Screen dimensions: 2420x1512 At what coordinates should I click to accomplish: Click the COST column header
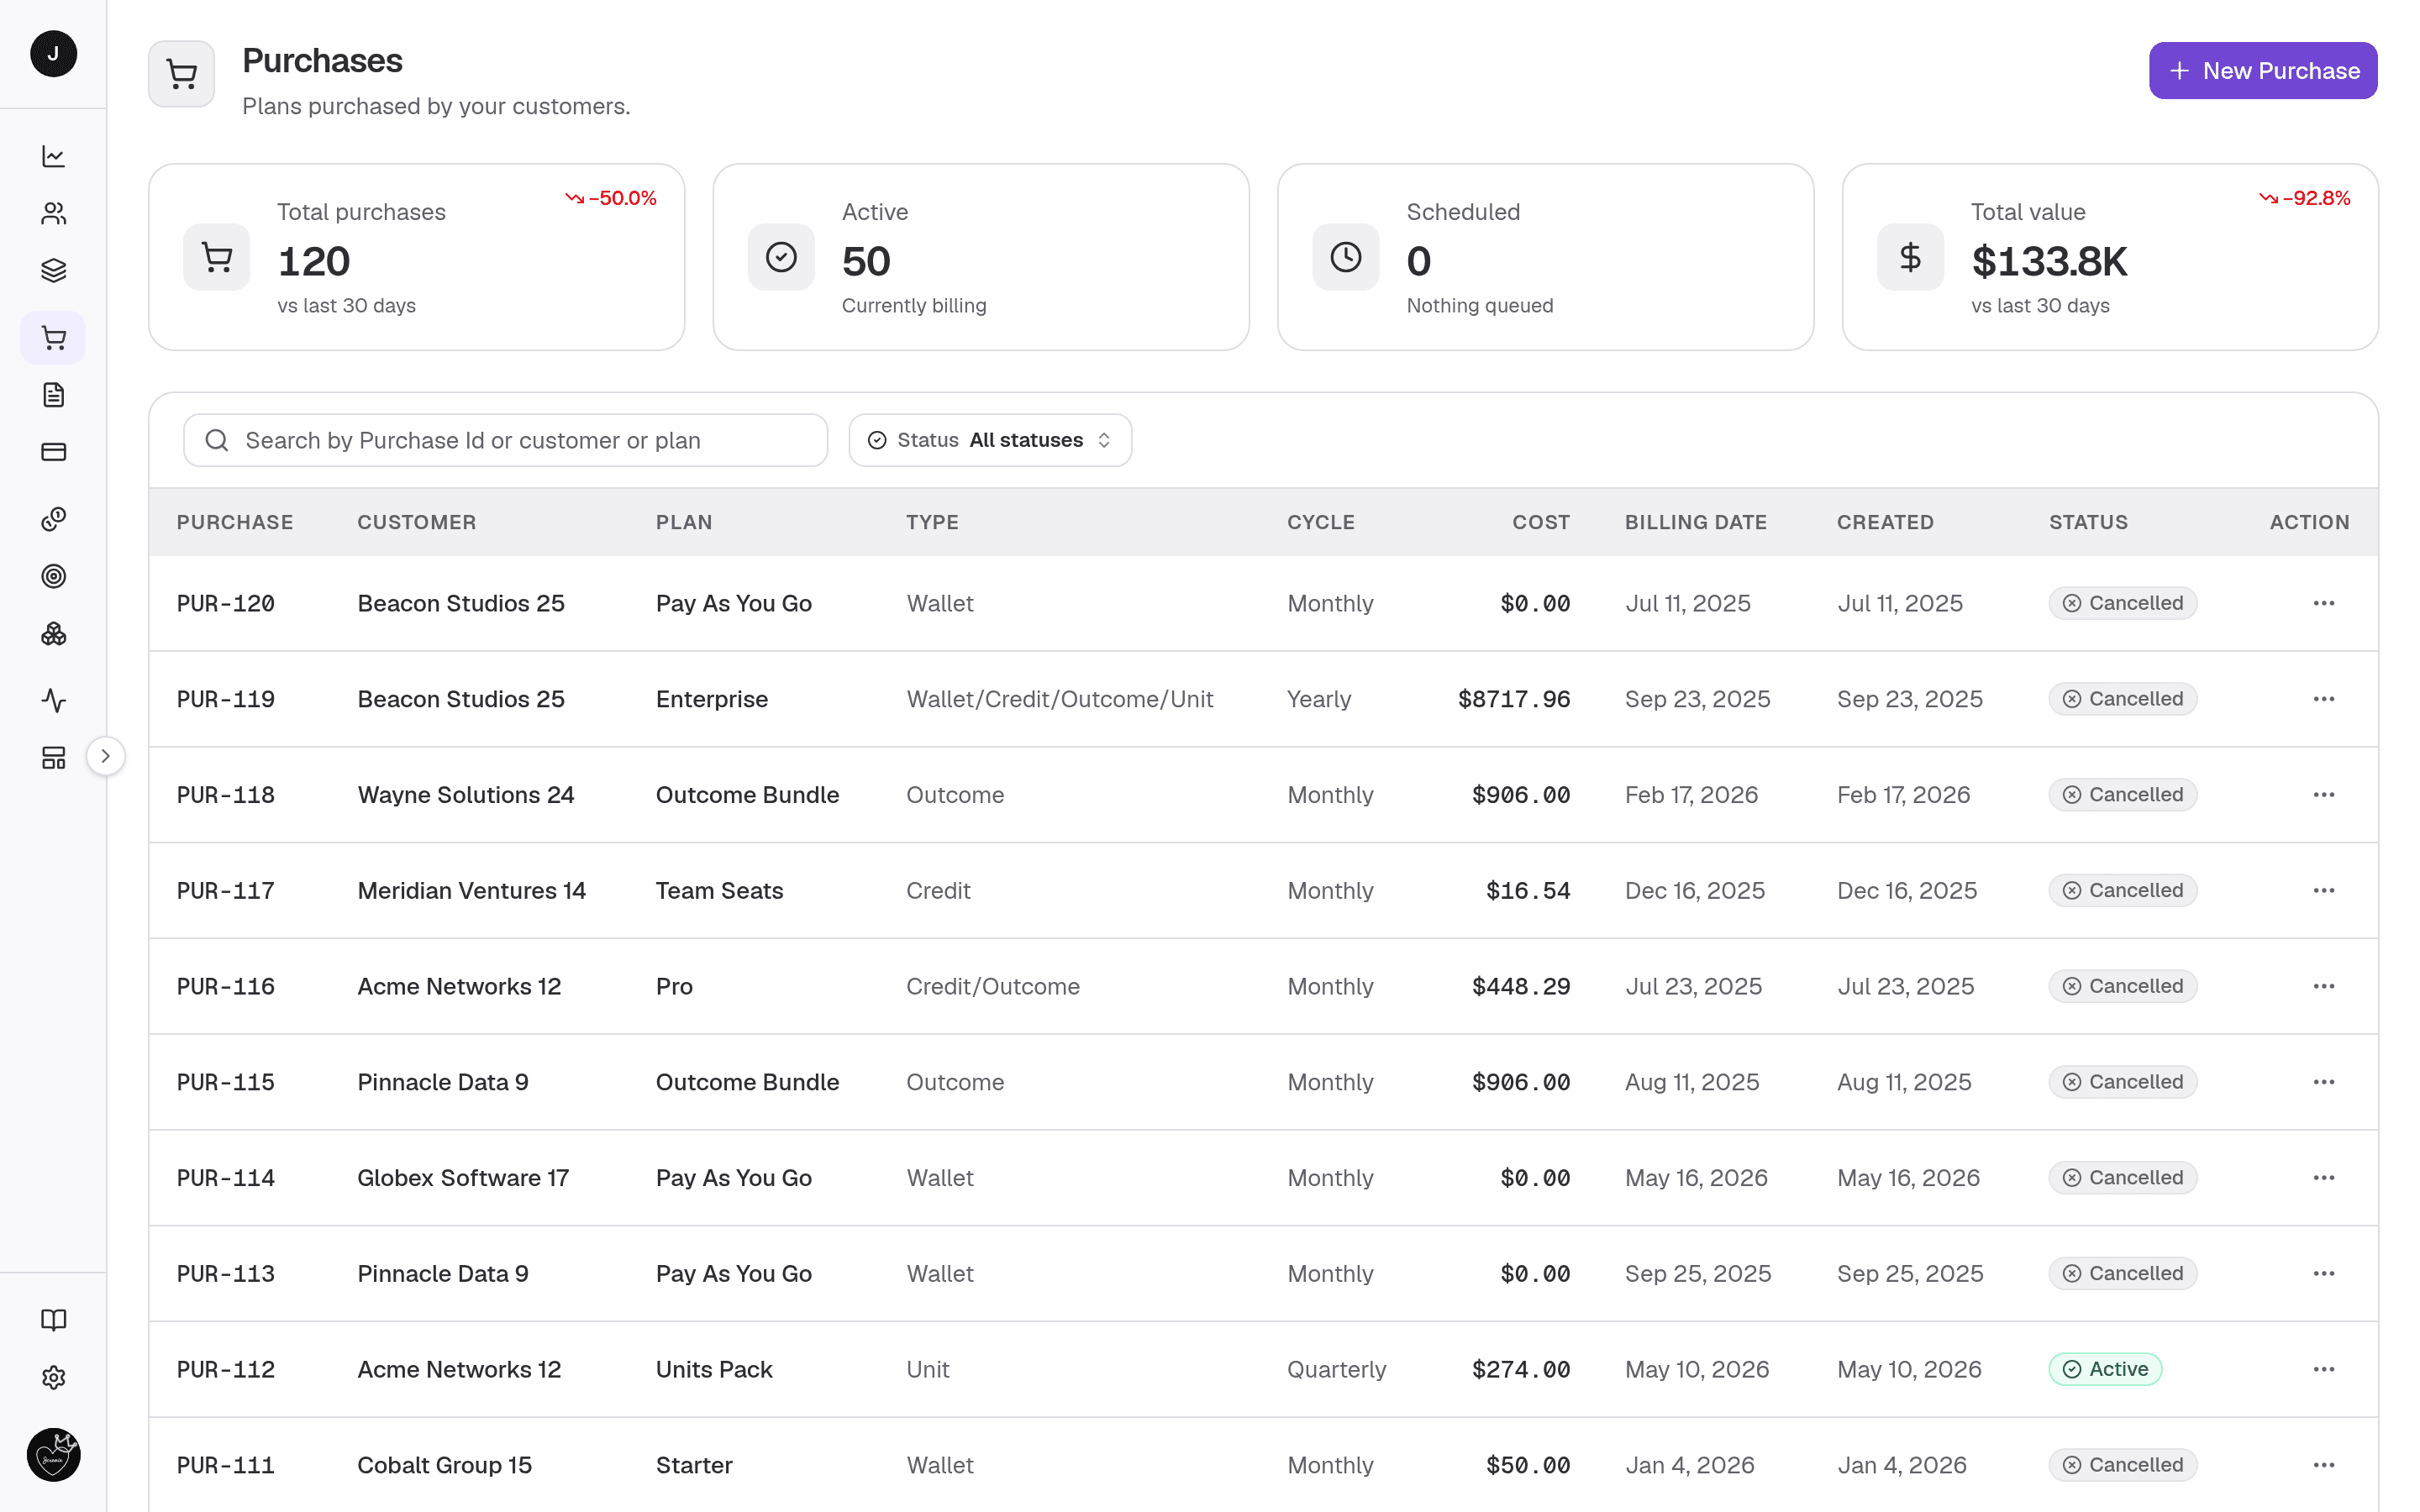1540,522
